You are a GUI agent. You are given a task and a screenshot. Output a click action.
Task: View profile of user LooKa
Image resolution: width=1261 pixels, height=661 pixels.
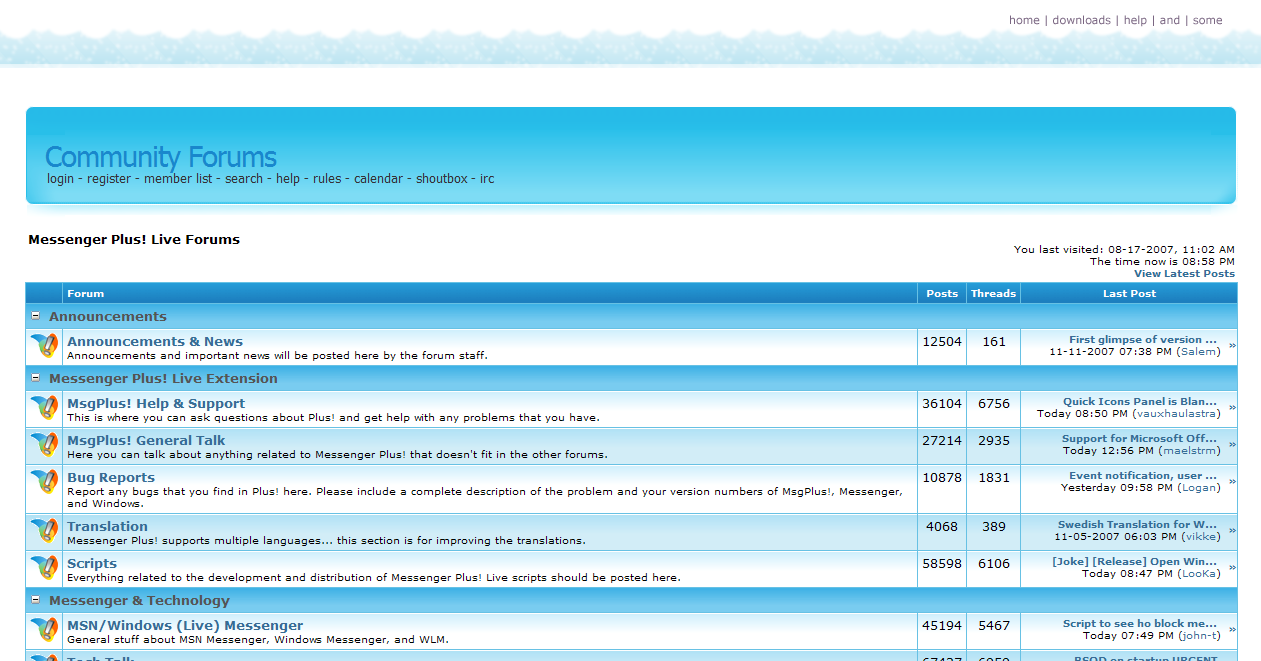[x=1199, y=574]
